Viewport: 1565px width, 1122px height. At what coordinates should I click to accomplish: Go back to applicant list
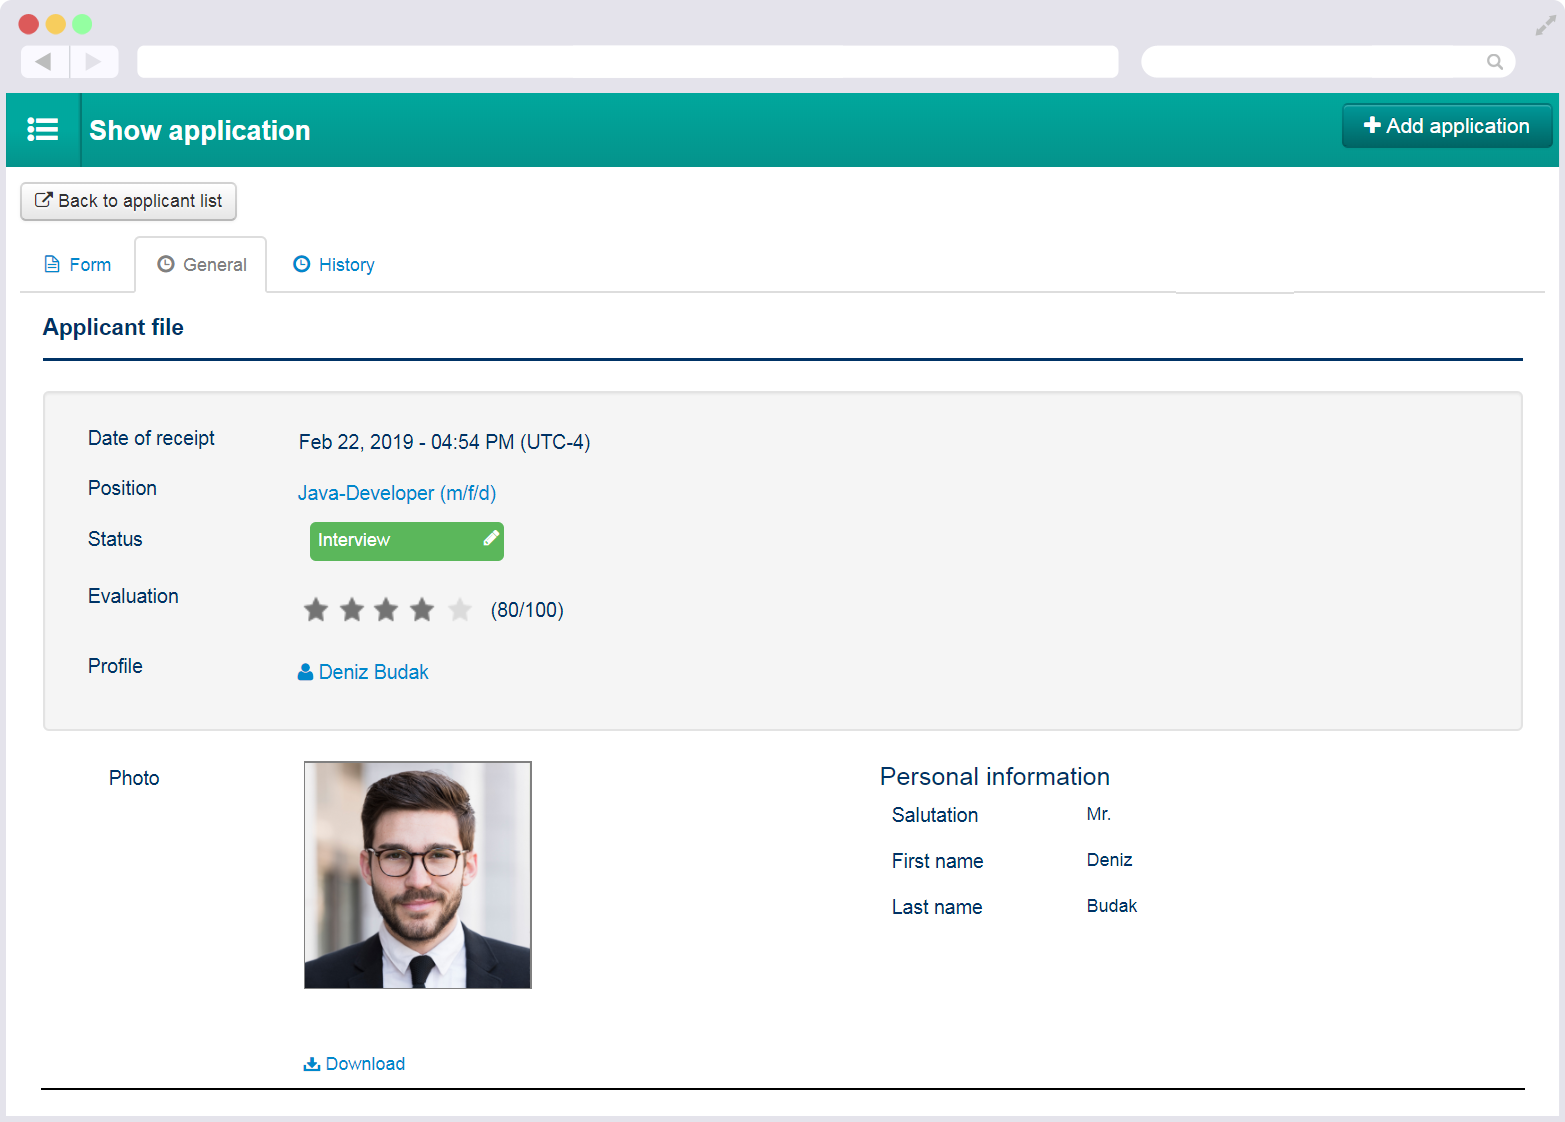click(x=129, y=201)
